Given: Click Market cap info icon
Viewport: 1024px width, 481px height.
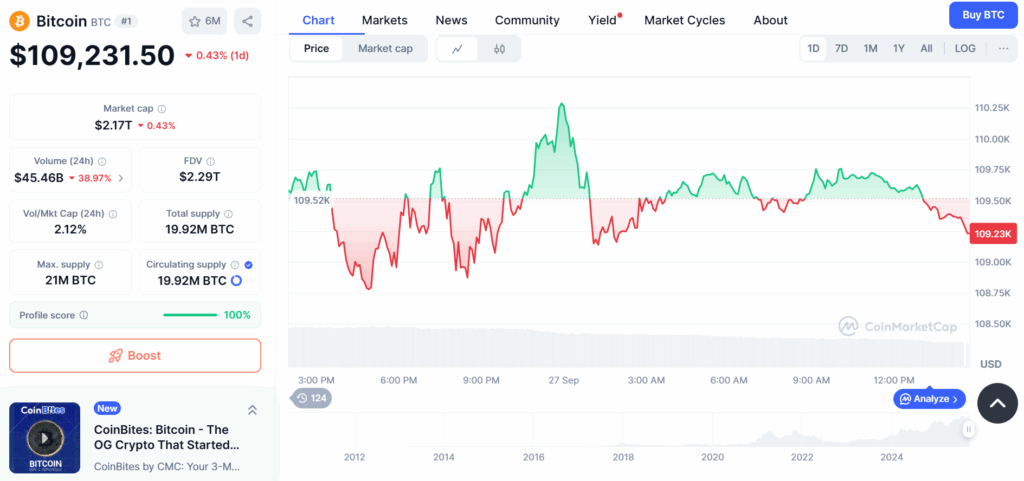Looking at the screenshot, I should point(162,108).
